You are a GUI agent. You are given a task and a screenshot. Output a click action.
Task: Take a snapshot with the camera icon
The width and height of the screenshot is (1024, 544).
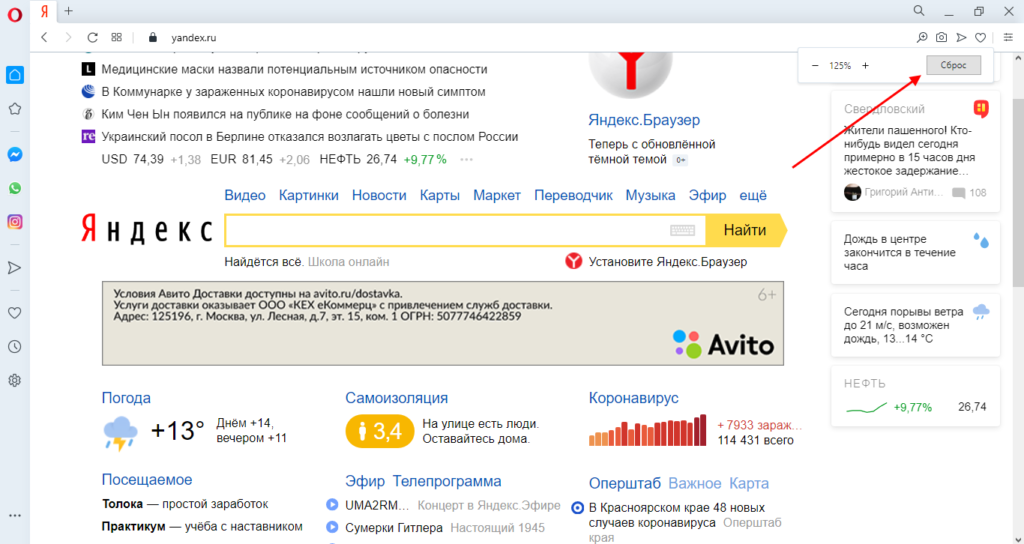(941, 37)
